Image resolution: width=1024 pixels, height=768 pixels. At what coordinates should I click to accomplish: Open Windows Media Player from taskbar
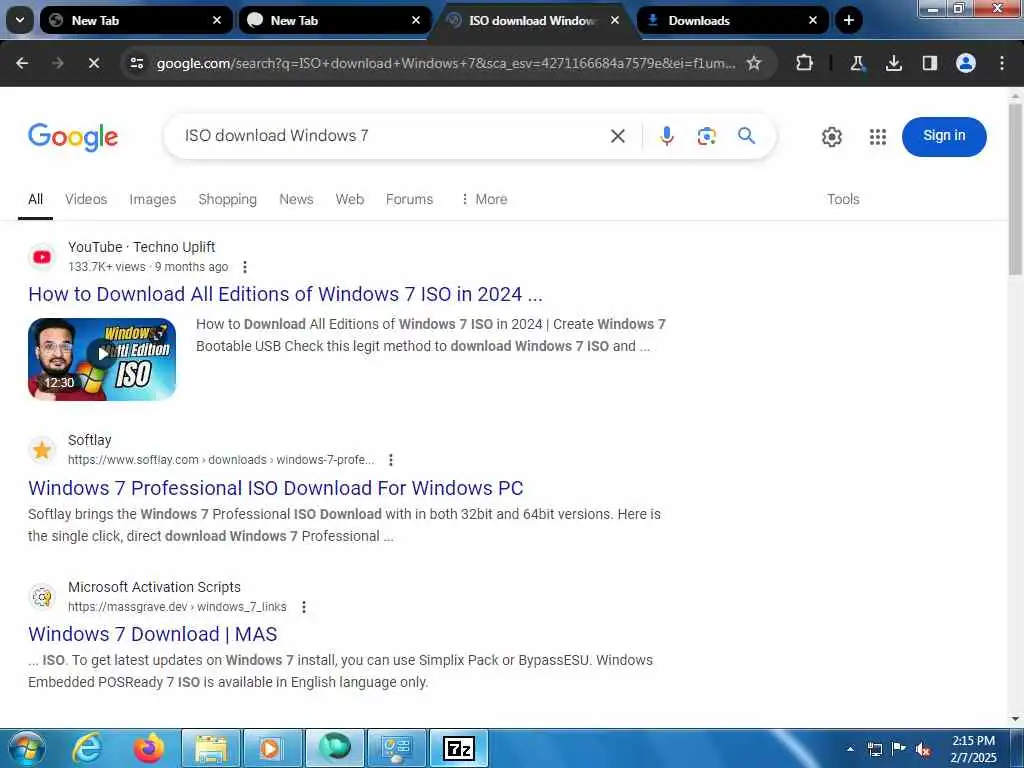[272, 748]
